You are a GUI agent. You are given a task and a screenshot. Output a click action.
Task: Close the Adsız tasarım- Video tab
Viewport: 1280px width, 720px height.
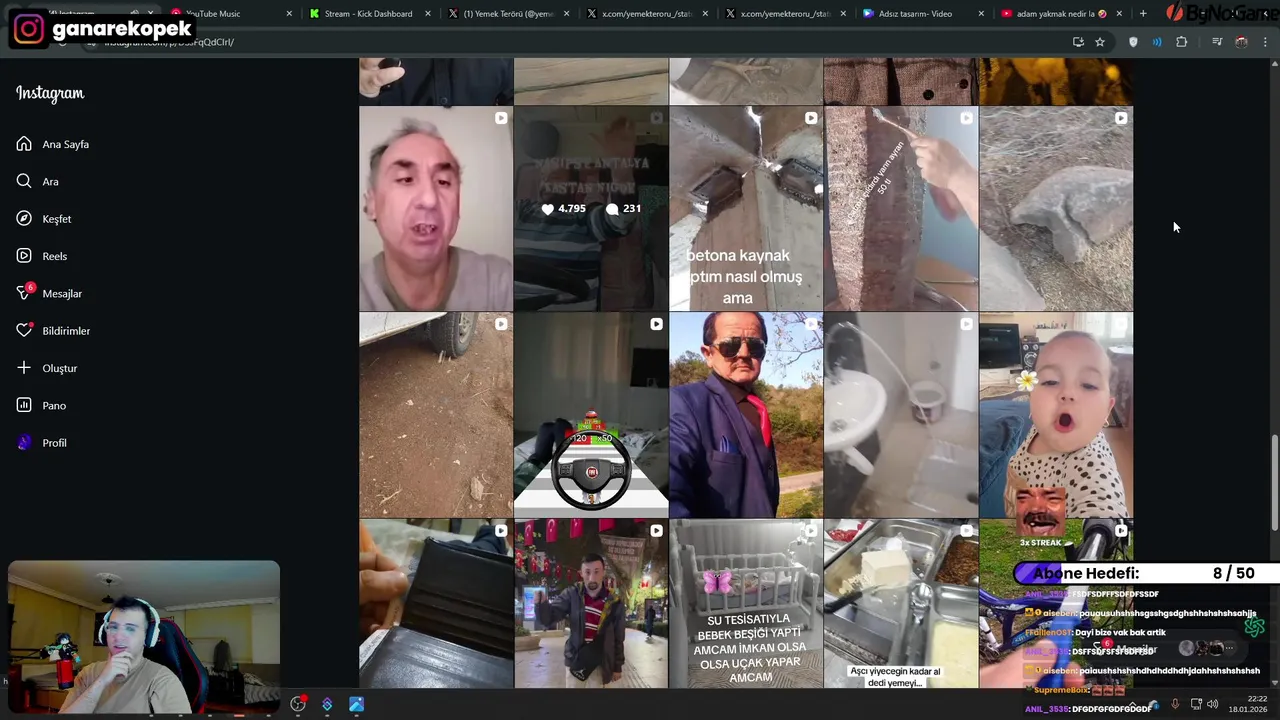pyautogui.click(x=981, y=14)
